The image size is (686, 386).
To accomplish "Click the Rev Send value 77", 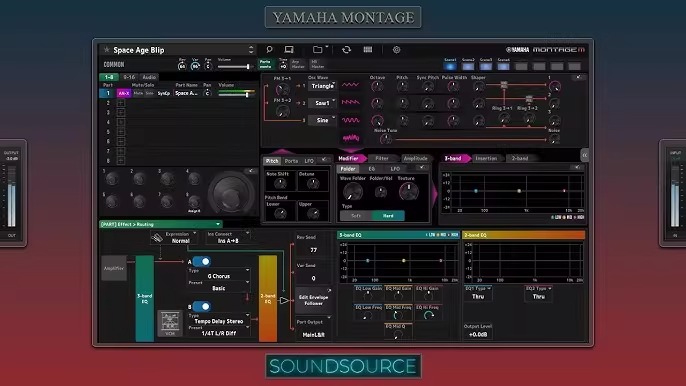I will 313,250.
